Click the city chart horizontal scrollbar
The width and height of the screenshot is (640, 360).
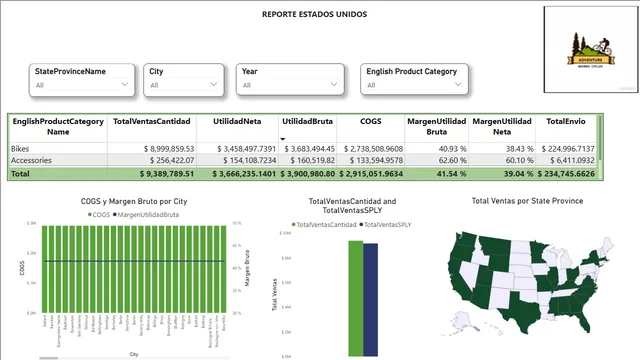point(49,358)
